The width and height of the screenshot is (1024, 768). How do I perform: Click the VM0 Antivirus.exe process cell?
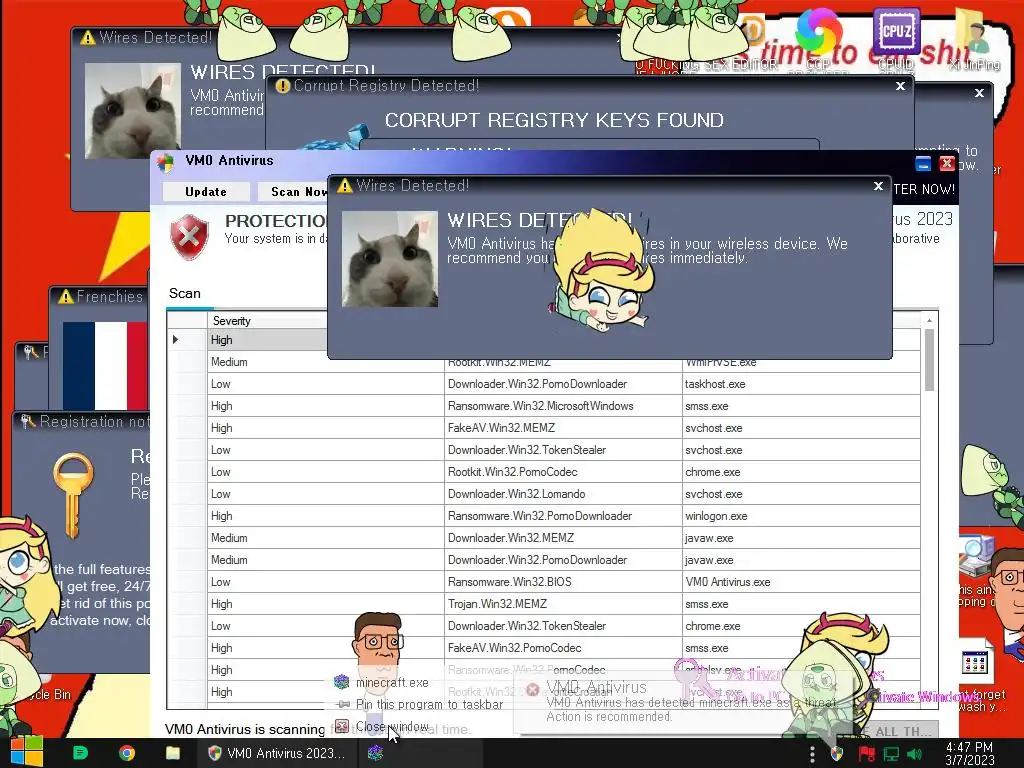(801, 582)
